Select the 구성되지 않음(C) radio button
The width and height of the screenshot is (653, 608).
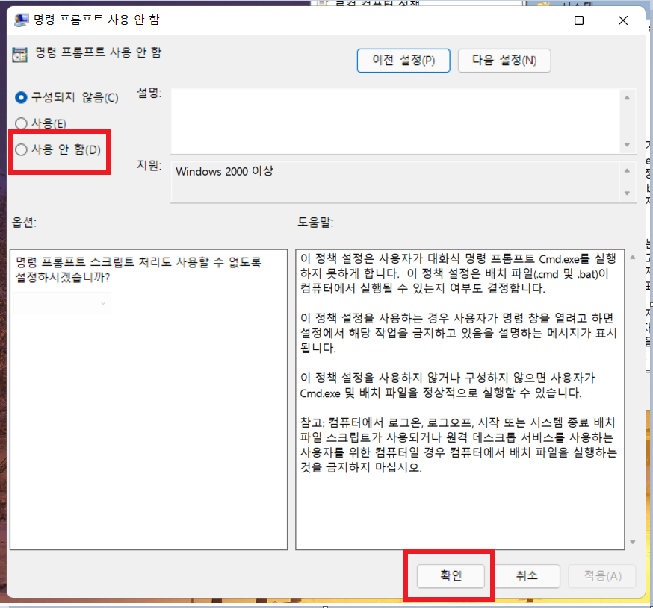pyautogui.click(x=67, y=97)
